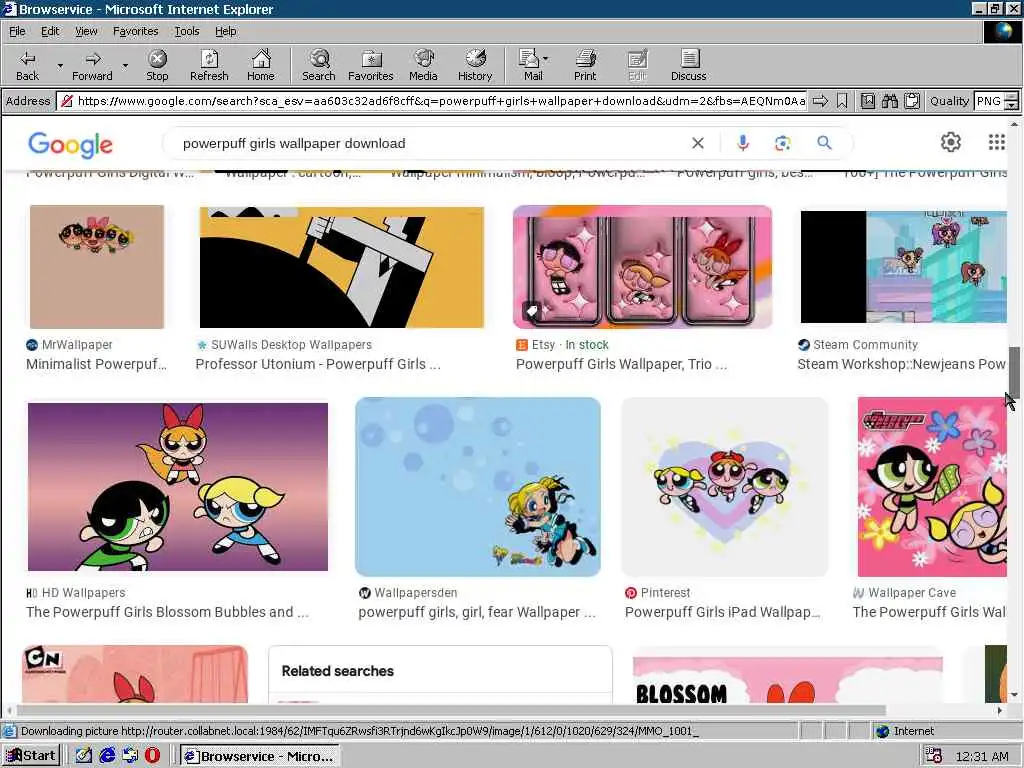1024x768 pixels.
Task: Open 'Minimalist Powerpuf...' result link
Action: (x=96, y=364)
